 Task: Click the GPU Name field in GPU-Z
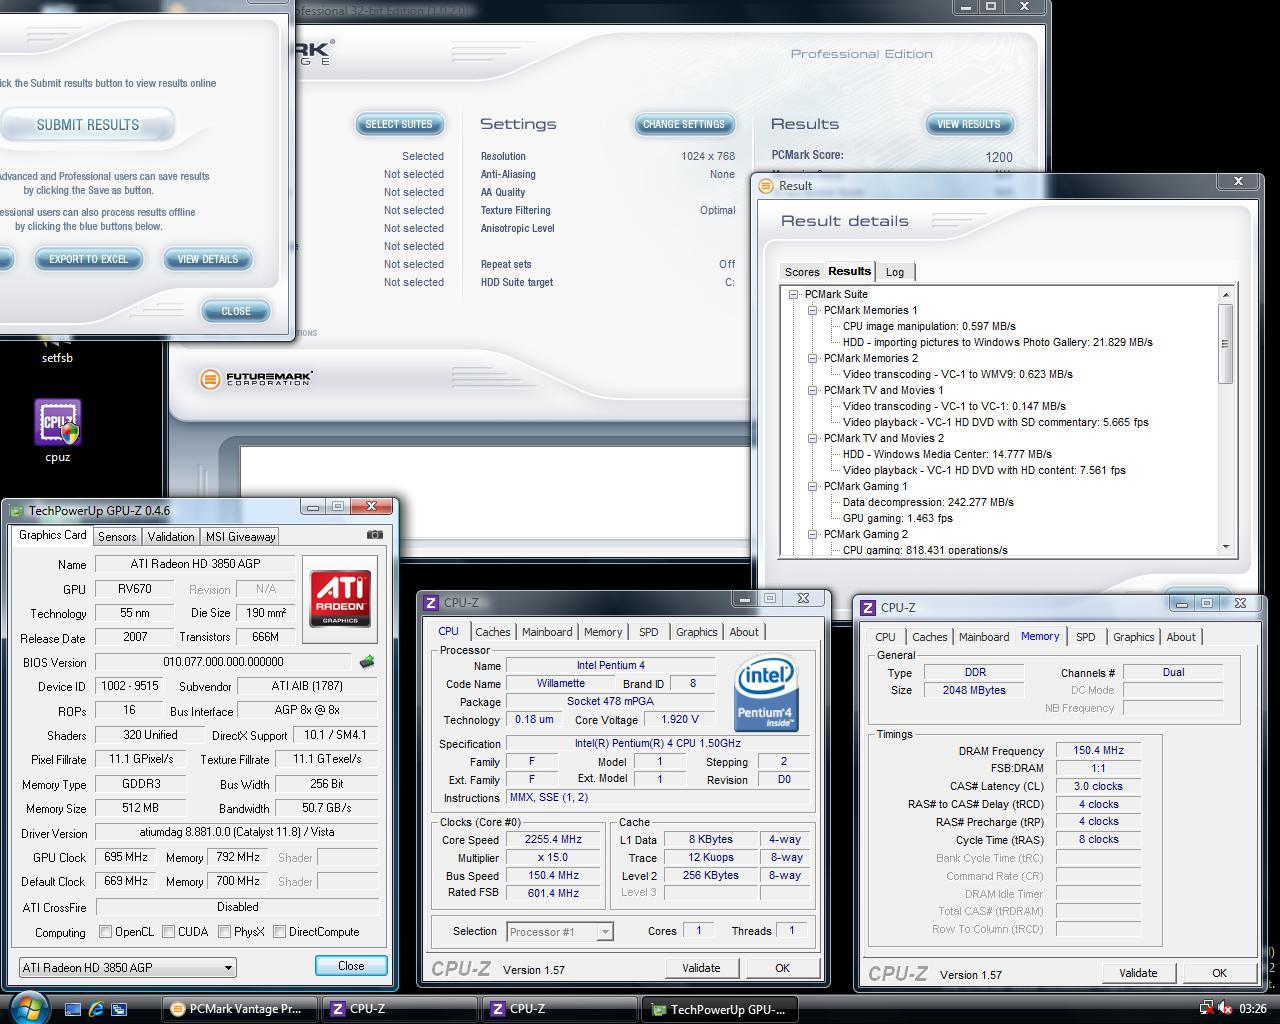point(196,564)
